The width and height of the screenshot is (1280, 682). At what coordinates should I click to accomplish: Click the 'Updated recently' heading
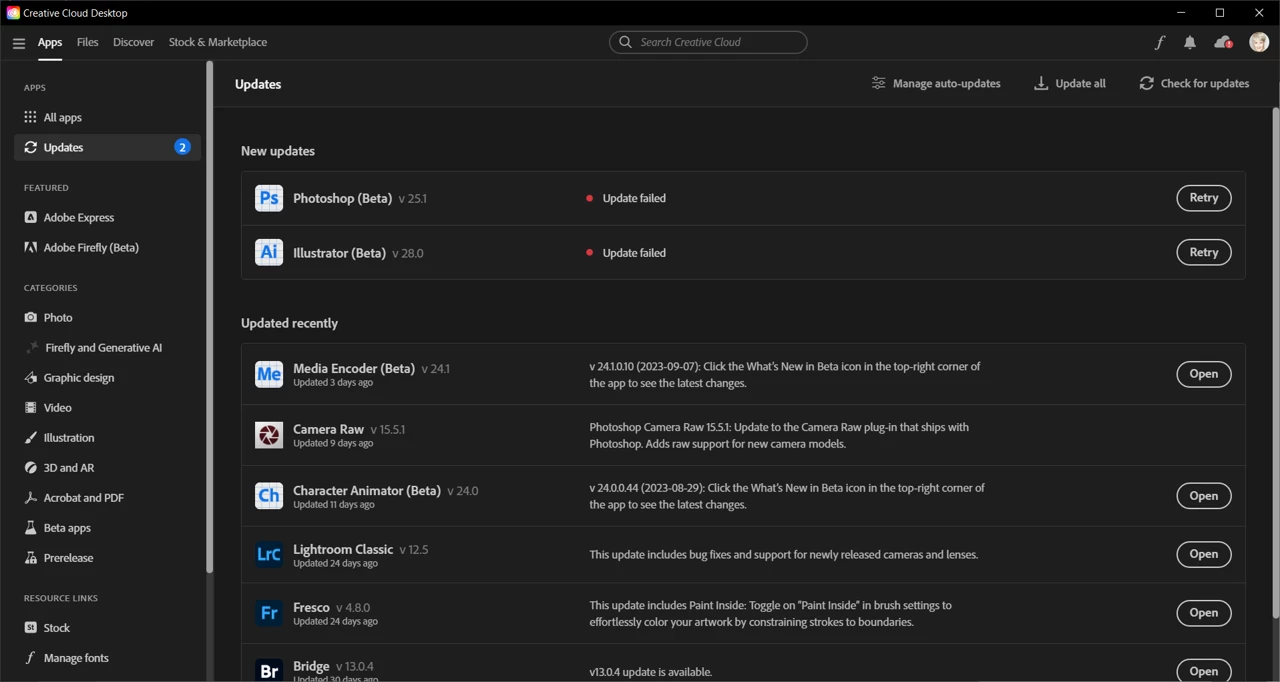289,323
